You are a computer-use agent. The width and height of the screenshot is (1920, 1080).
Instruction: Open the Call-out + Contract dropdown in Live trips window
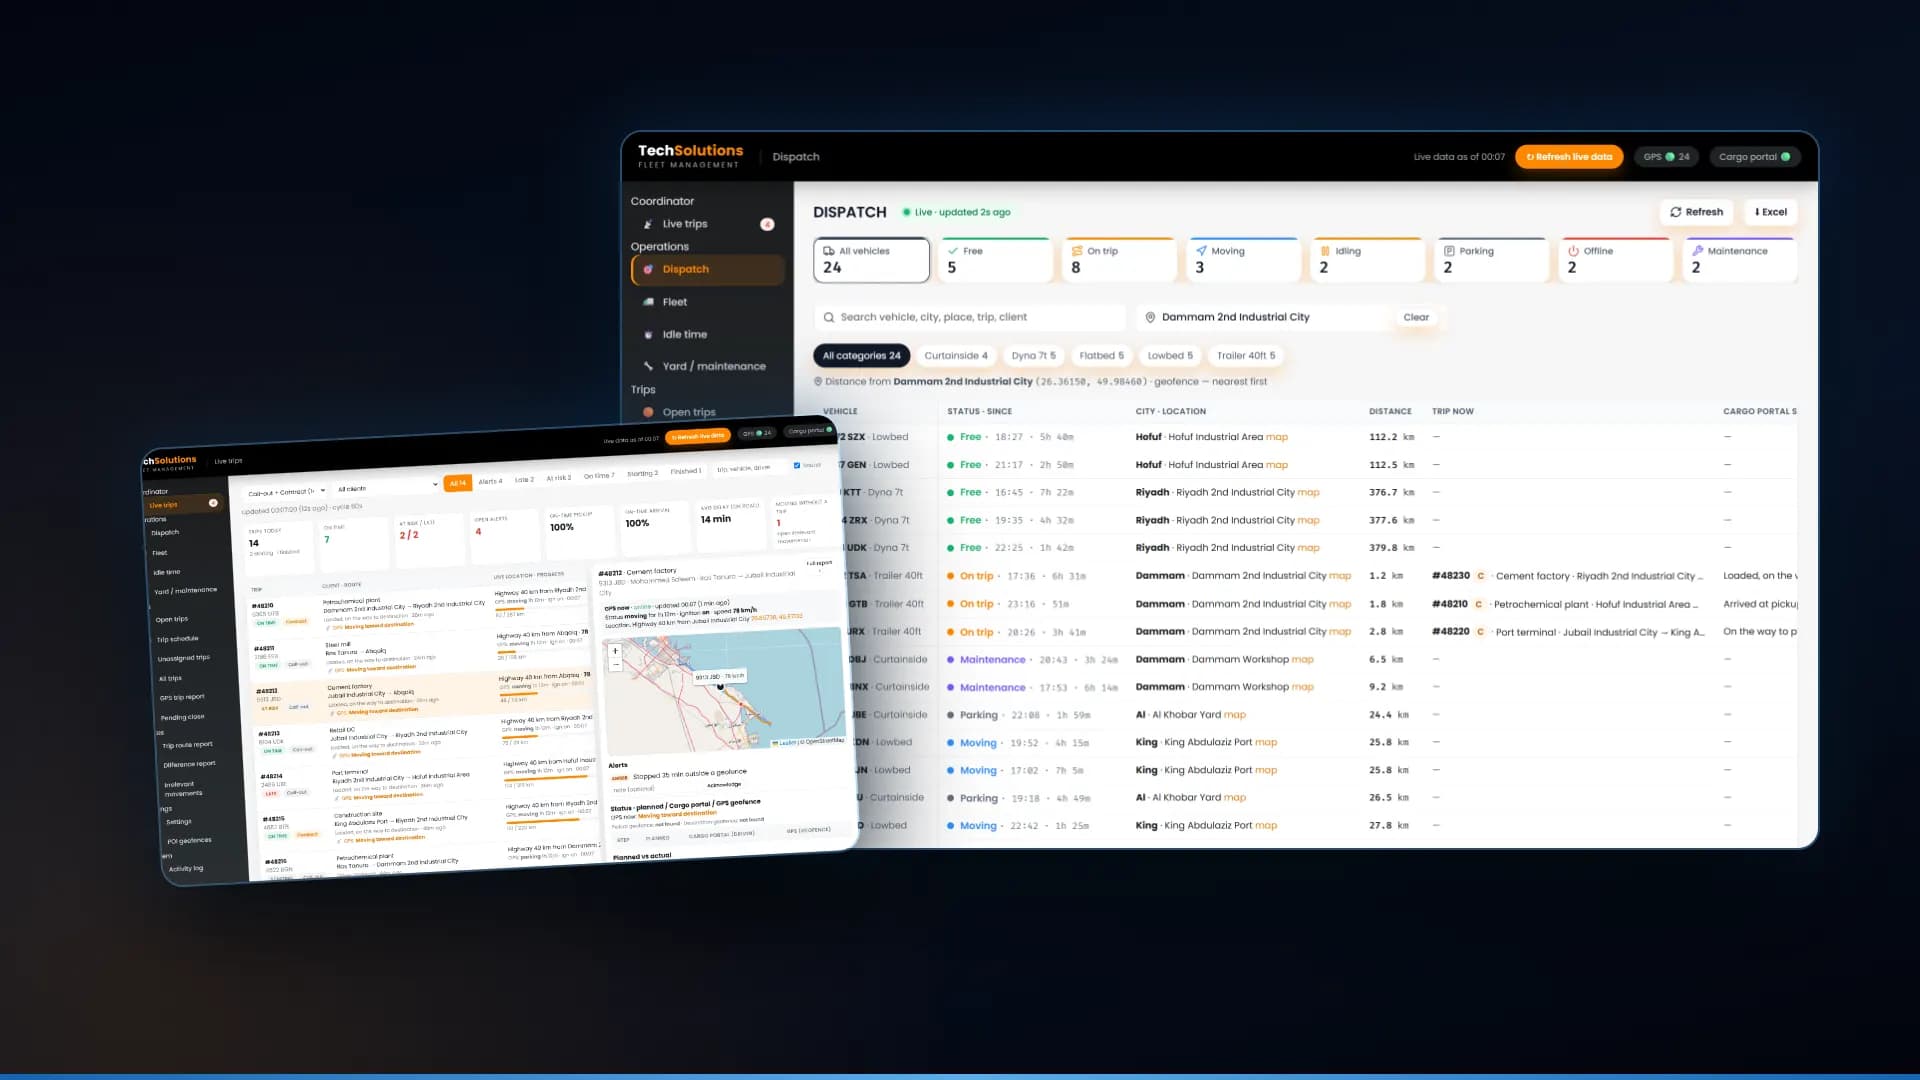(286, 492)
